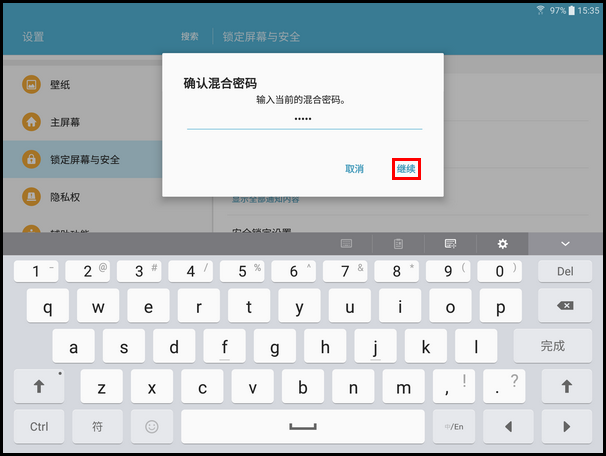
Task: Select 锁定屏幕与安全 sidebar item
Action: coord(82,160)
